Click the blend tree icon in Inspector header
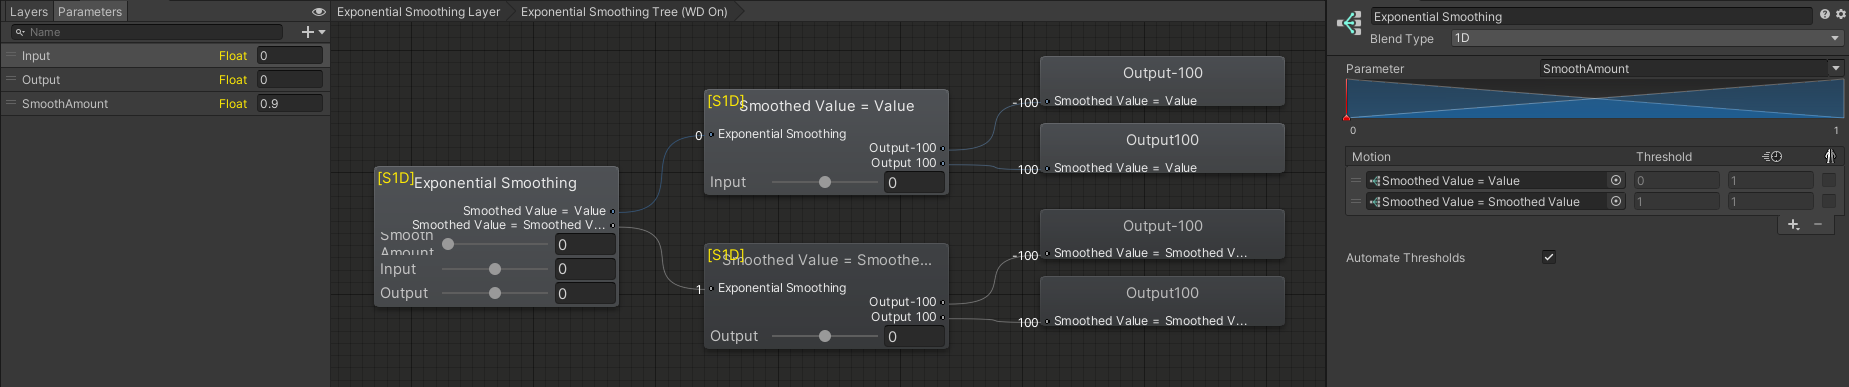The height and width of the screenshot is (387, 1849). [1349, 23]
